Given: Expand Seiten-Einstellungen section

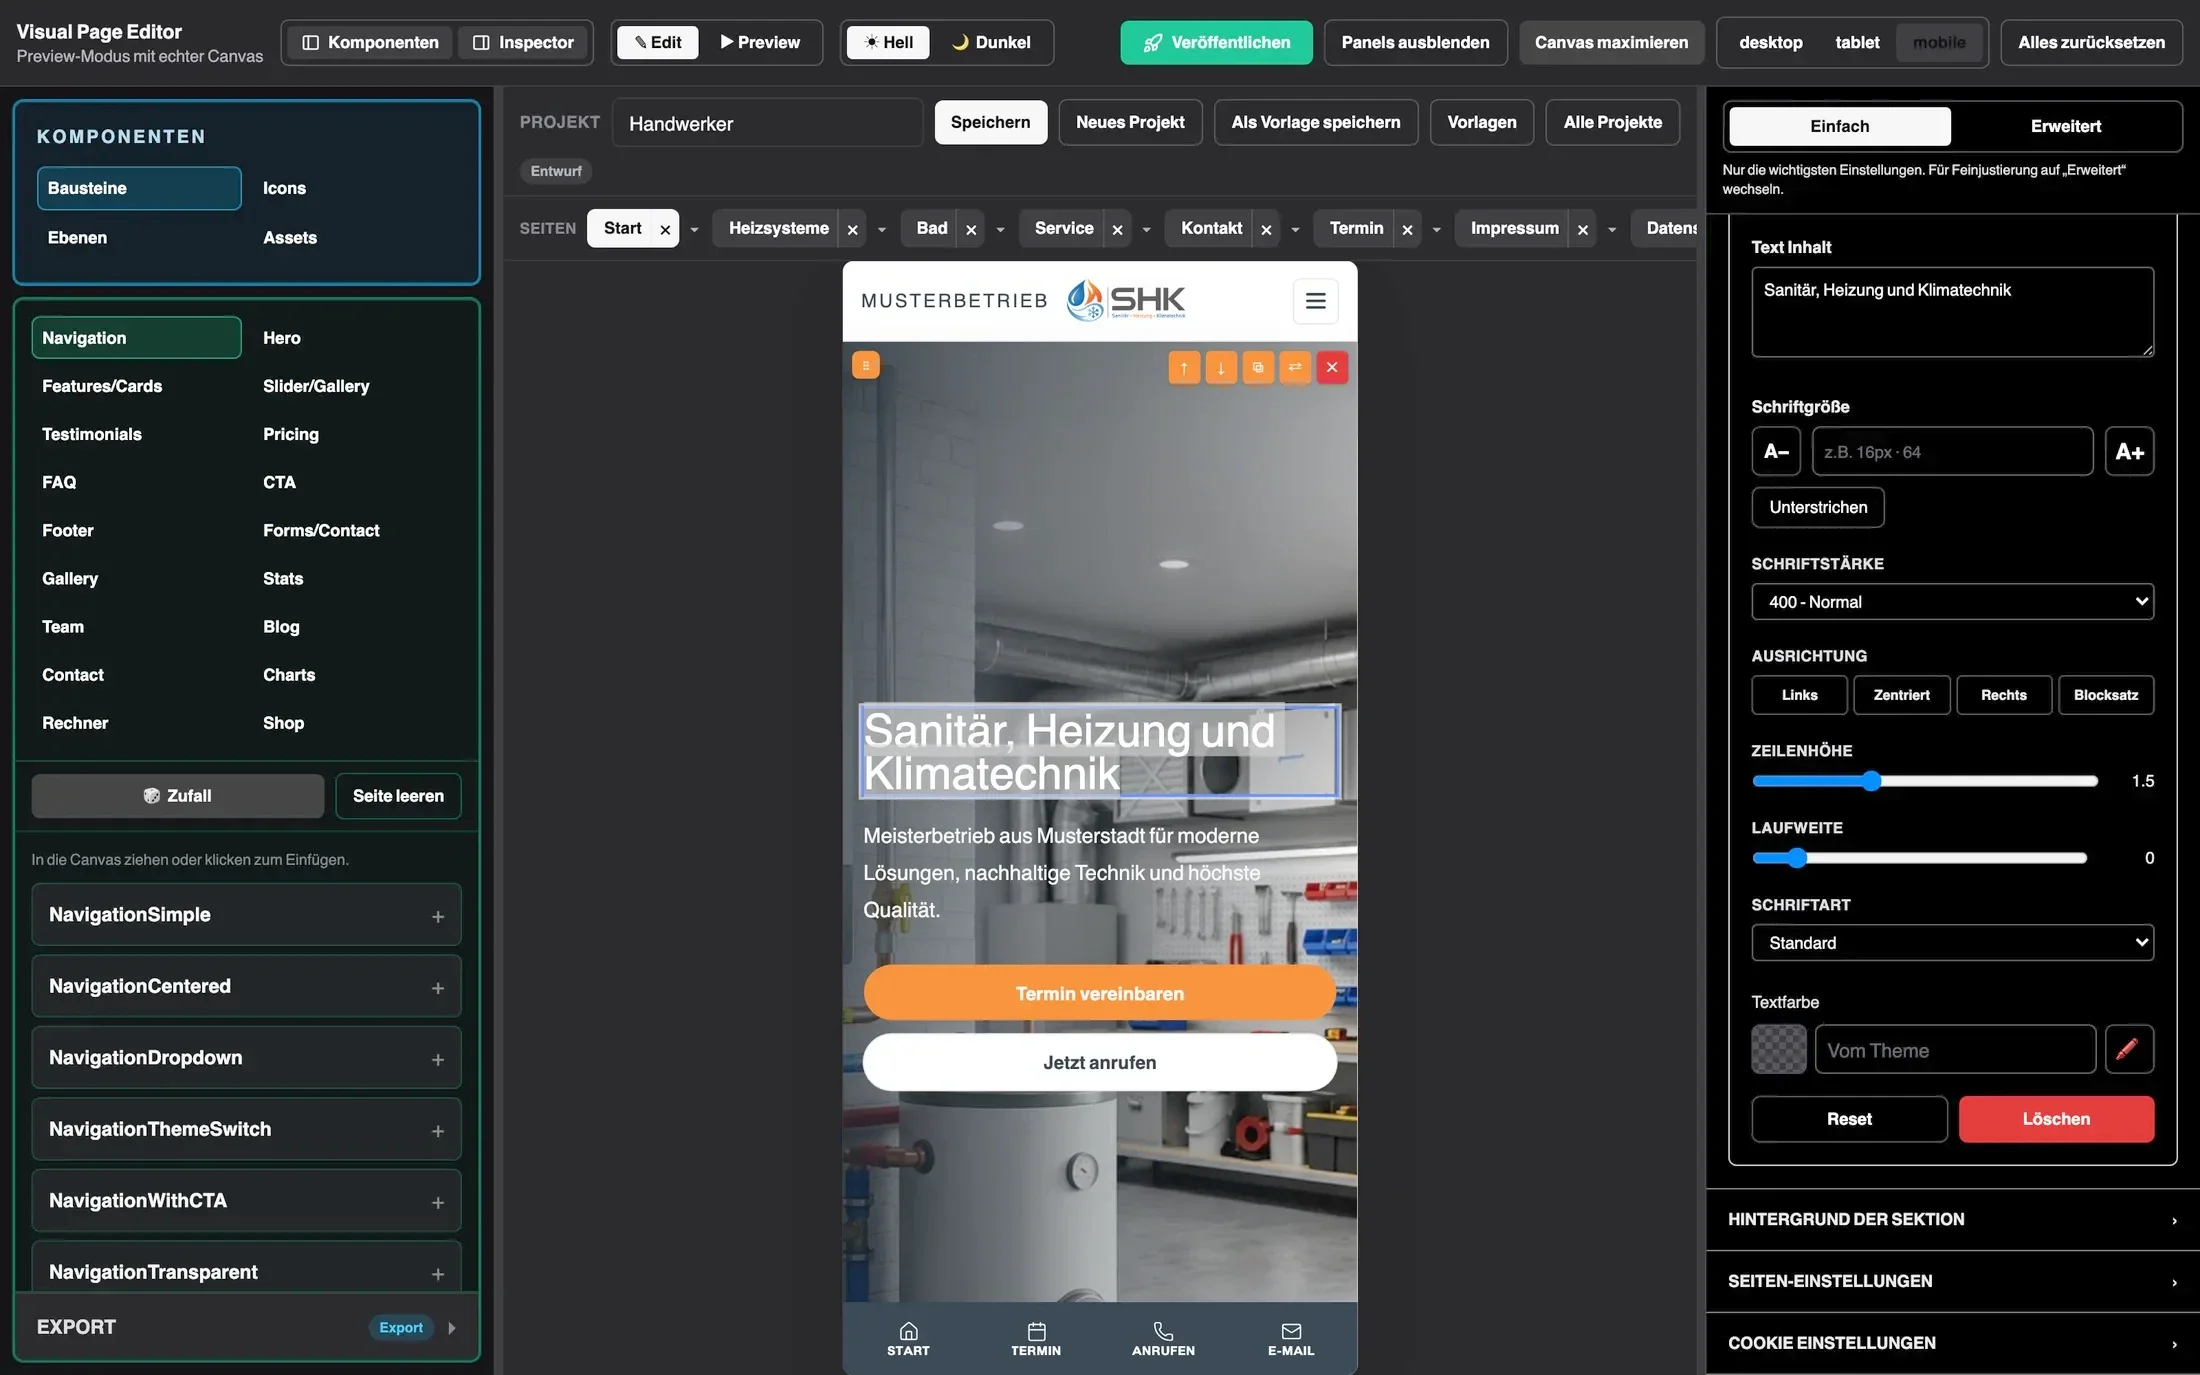Looking at the screenshot, I should pyautogui.click(x=1952, y=1281).
